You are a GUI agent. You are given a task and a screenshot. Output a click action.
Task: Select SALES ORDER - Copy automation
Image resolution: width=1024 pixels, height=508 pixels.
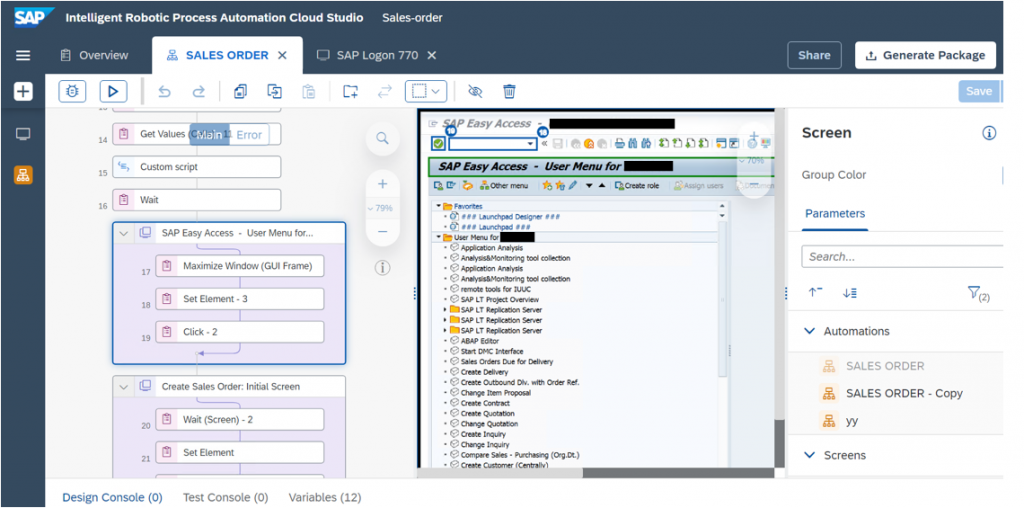pyautogui.click(x=904, y=393)
